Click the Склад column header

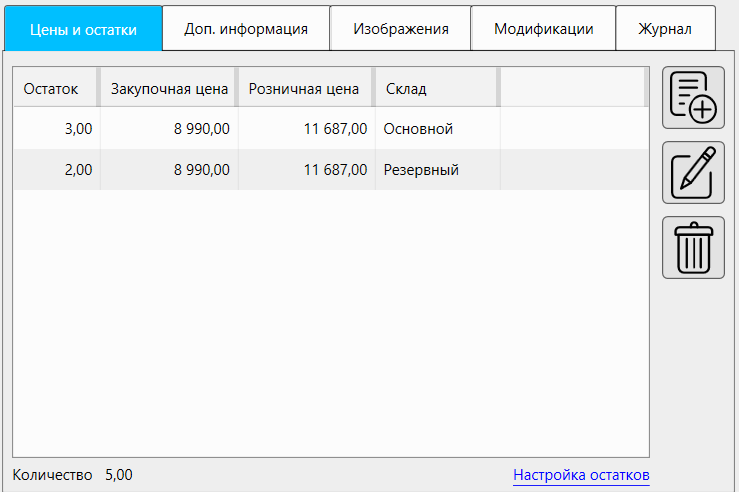click(406, 88)
